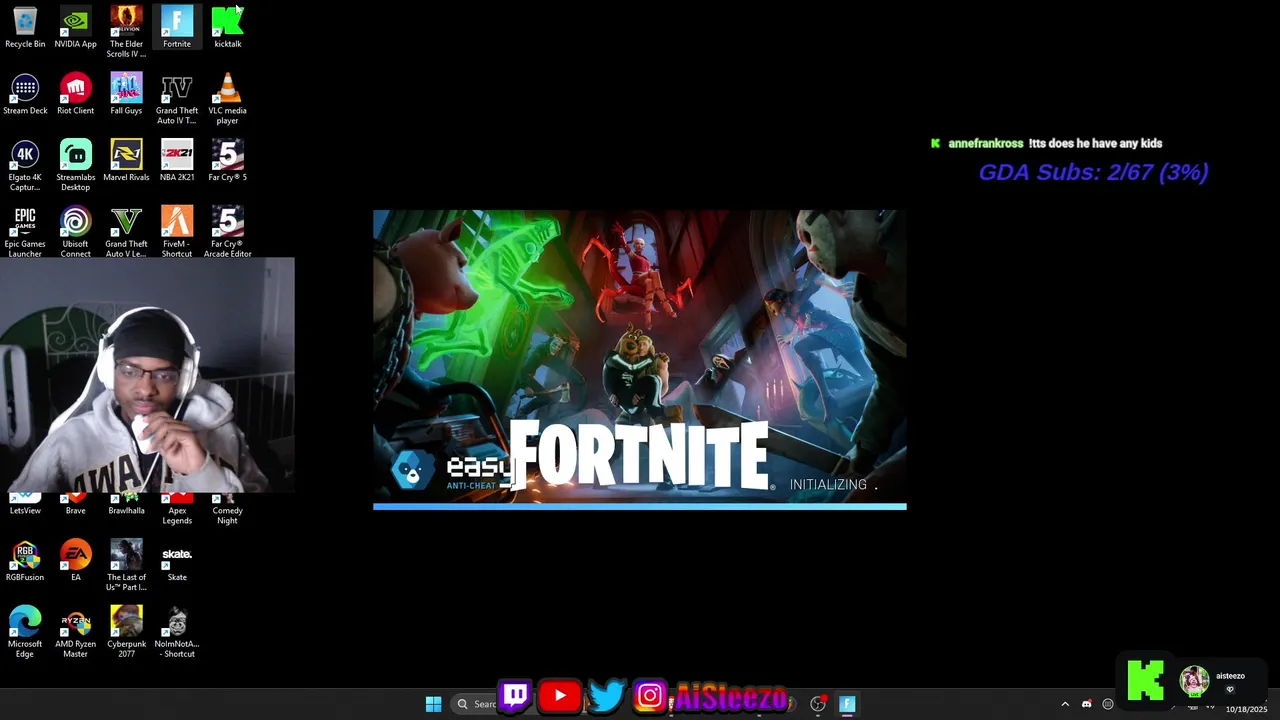Open the Microsoft Edge desktop icon
Viewport: 1280px width, 720px height.
point(25,632)
